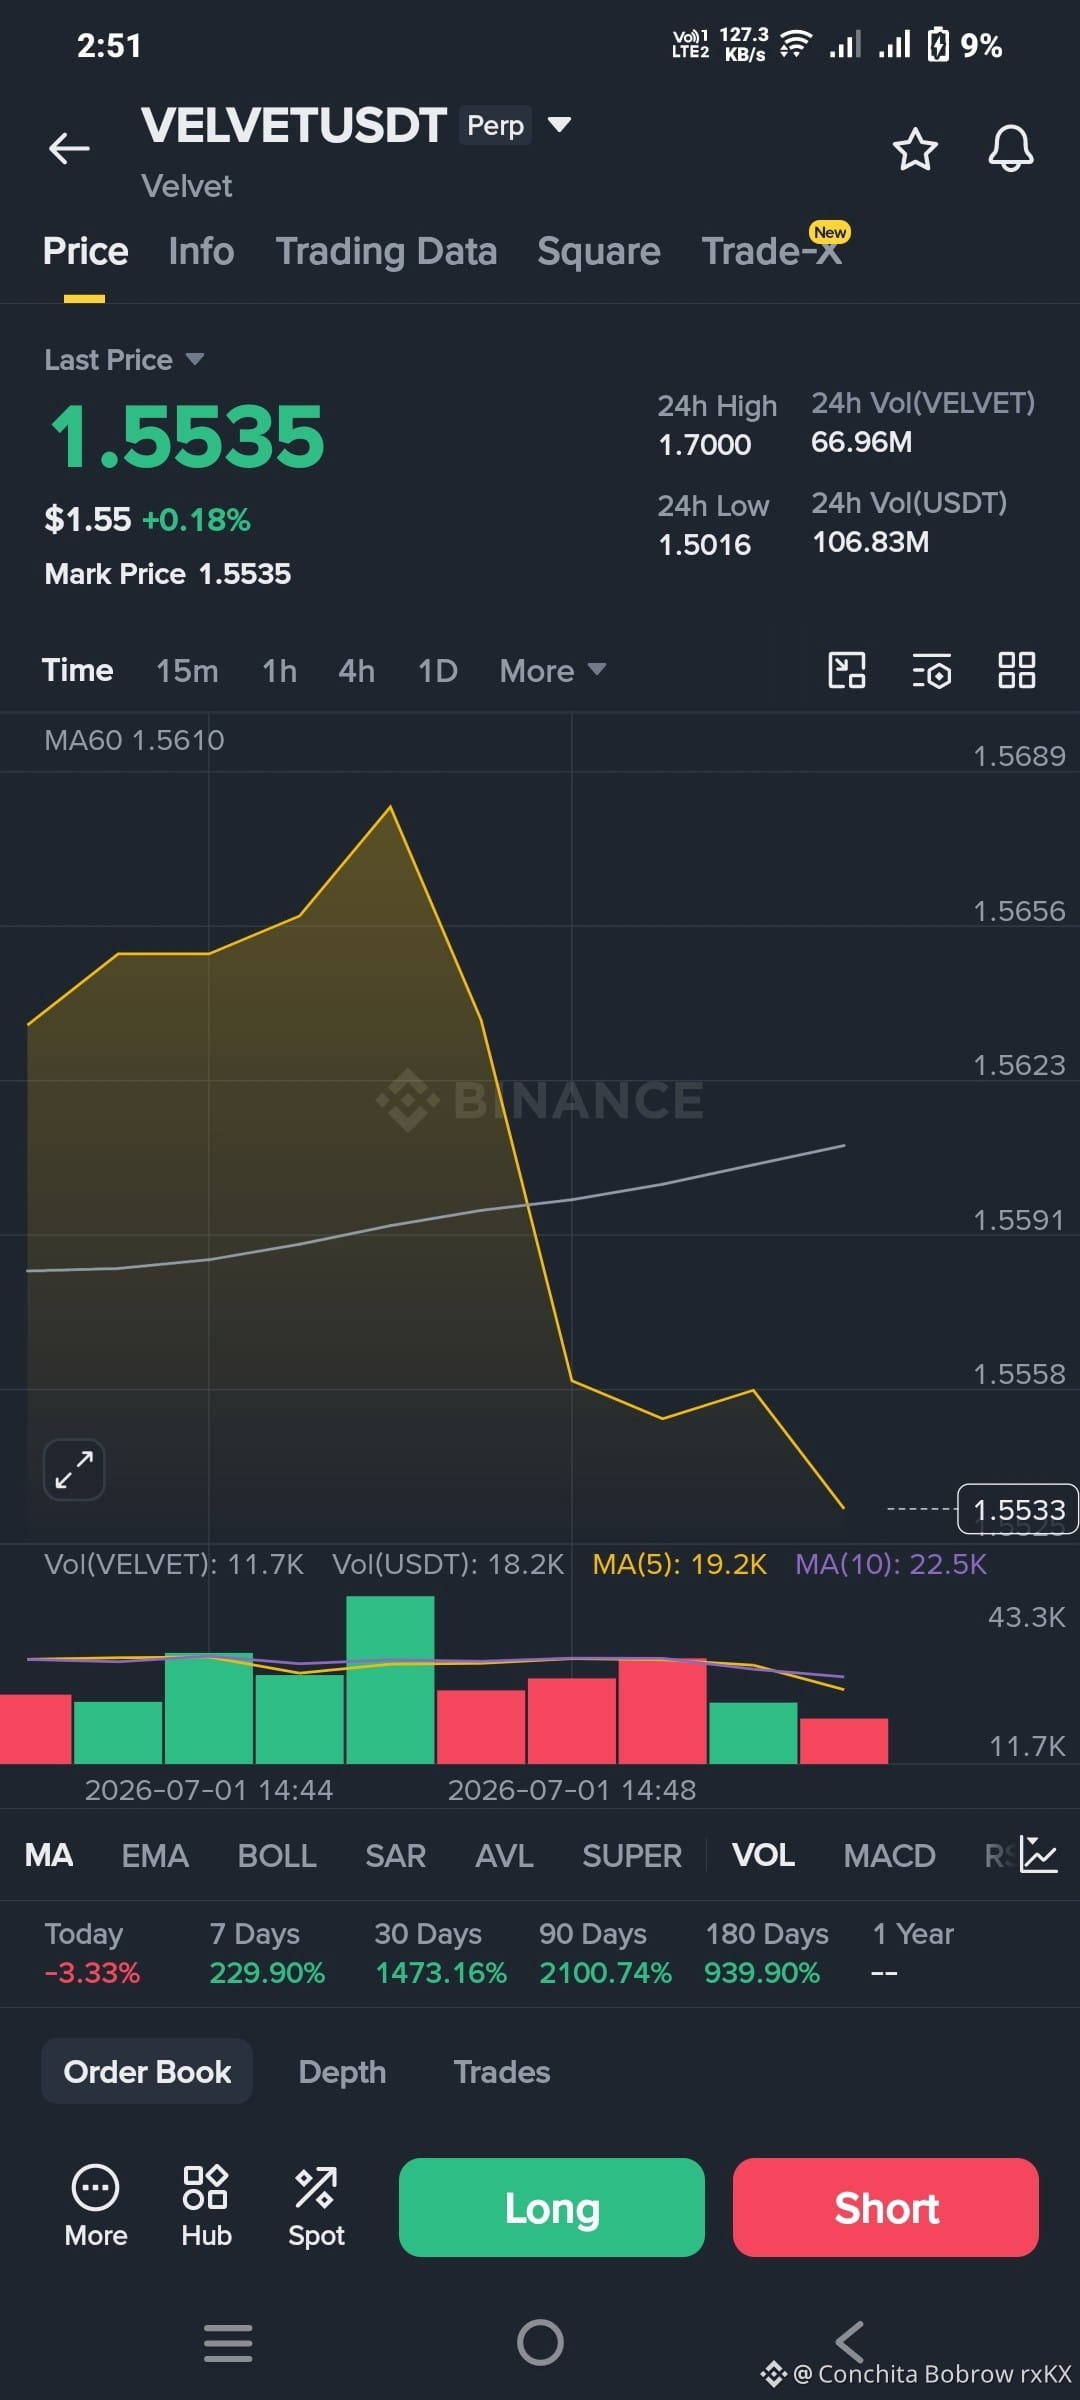This screenshot has height=2400, width=1080.
Task: Tap Wi-Fi status icon
Action: click(796, 44)
